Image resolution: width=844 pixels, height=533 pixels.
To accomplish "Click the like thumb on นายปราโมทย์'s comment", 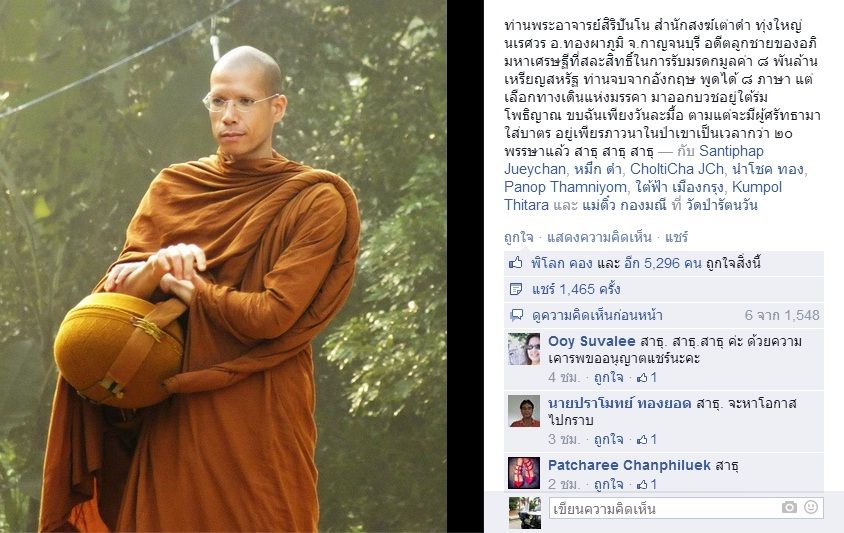I will pyautogui.click(x=642, y=439).
